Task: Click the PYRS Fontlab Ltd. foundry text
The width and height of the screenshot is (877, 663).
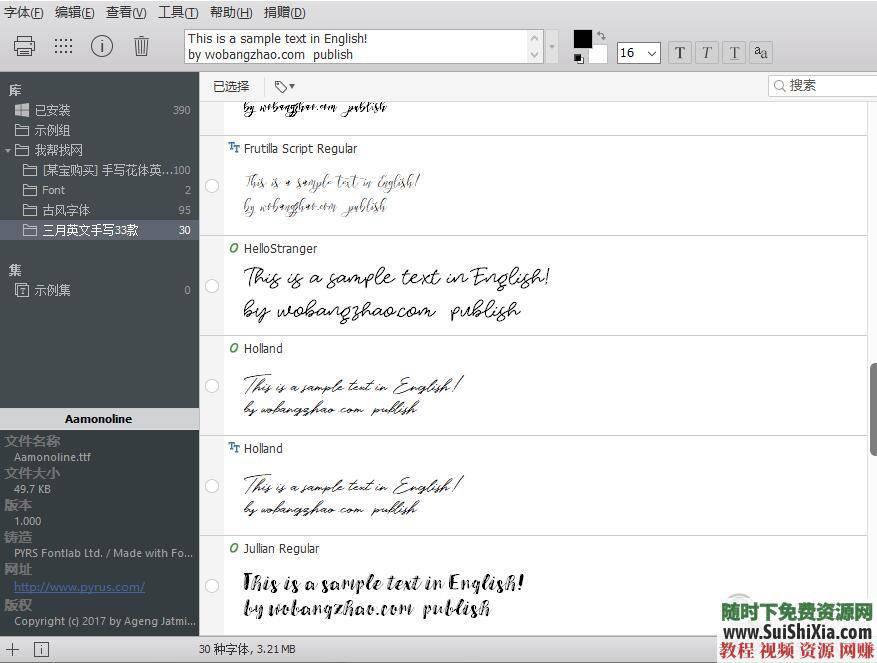Action: click(x=103, y=553)
